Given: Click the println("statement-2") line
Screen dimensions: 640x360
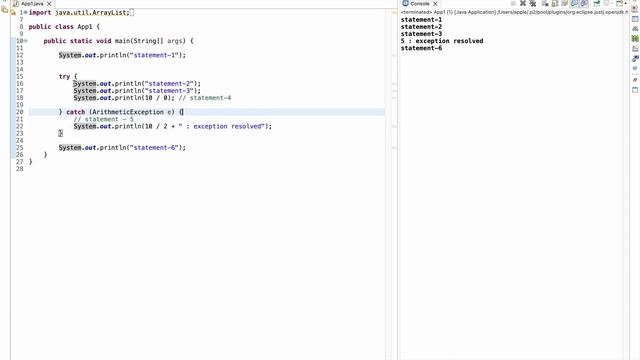Looking at the screenshot, I should tap(137, 84).
